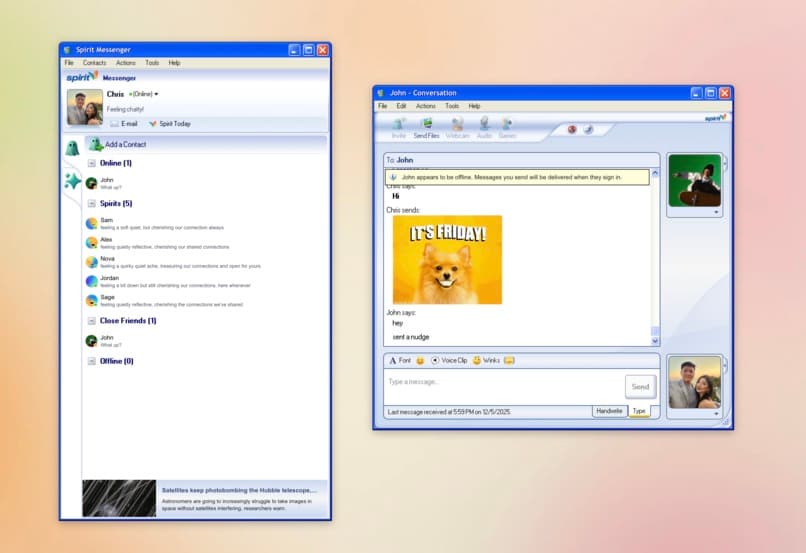Click the ghost icon in left sidebar

tap(72, 148)
